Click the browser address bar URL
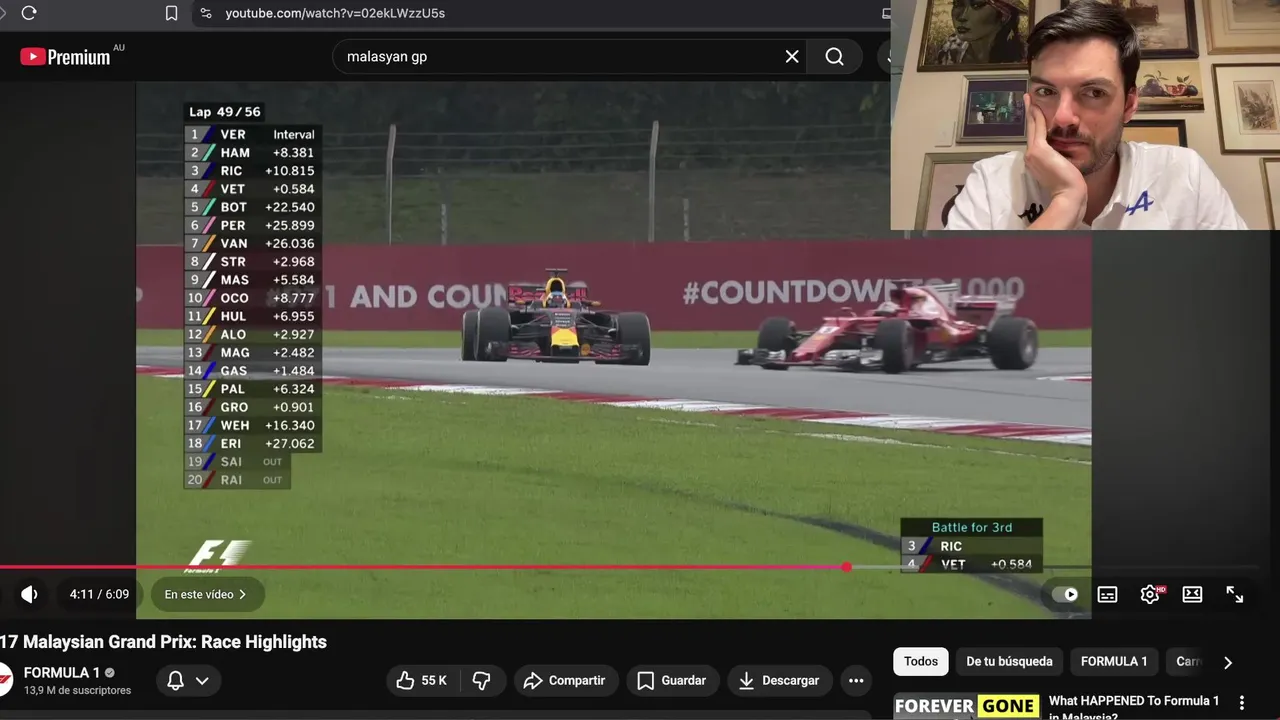This screenshot has height=720, width=1280. tap(335, 13)
